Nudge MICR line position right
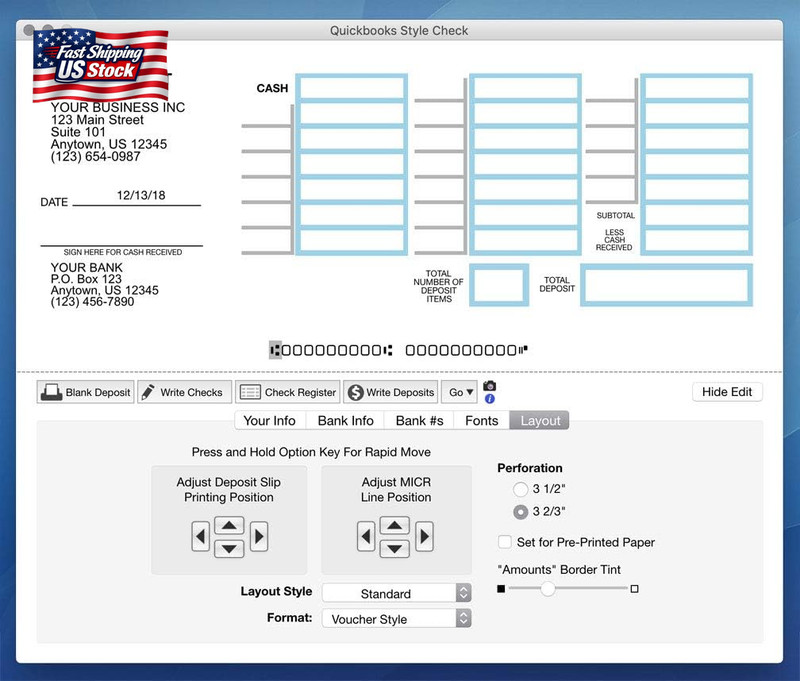800x681 pixels. point(424,536)
